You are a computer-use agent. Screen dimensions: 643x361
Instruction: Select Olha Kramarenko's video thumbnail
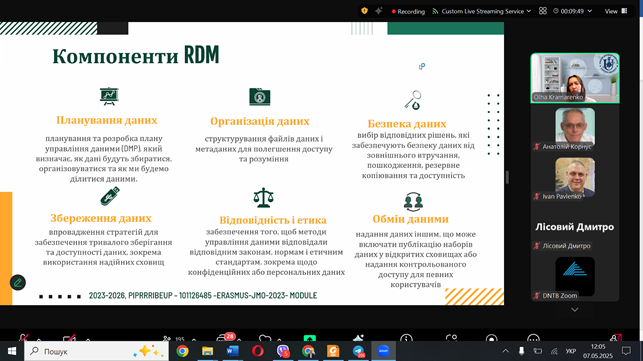(575, 78)
